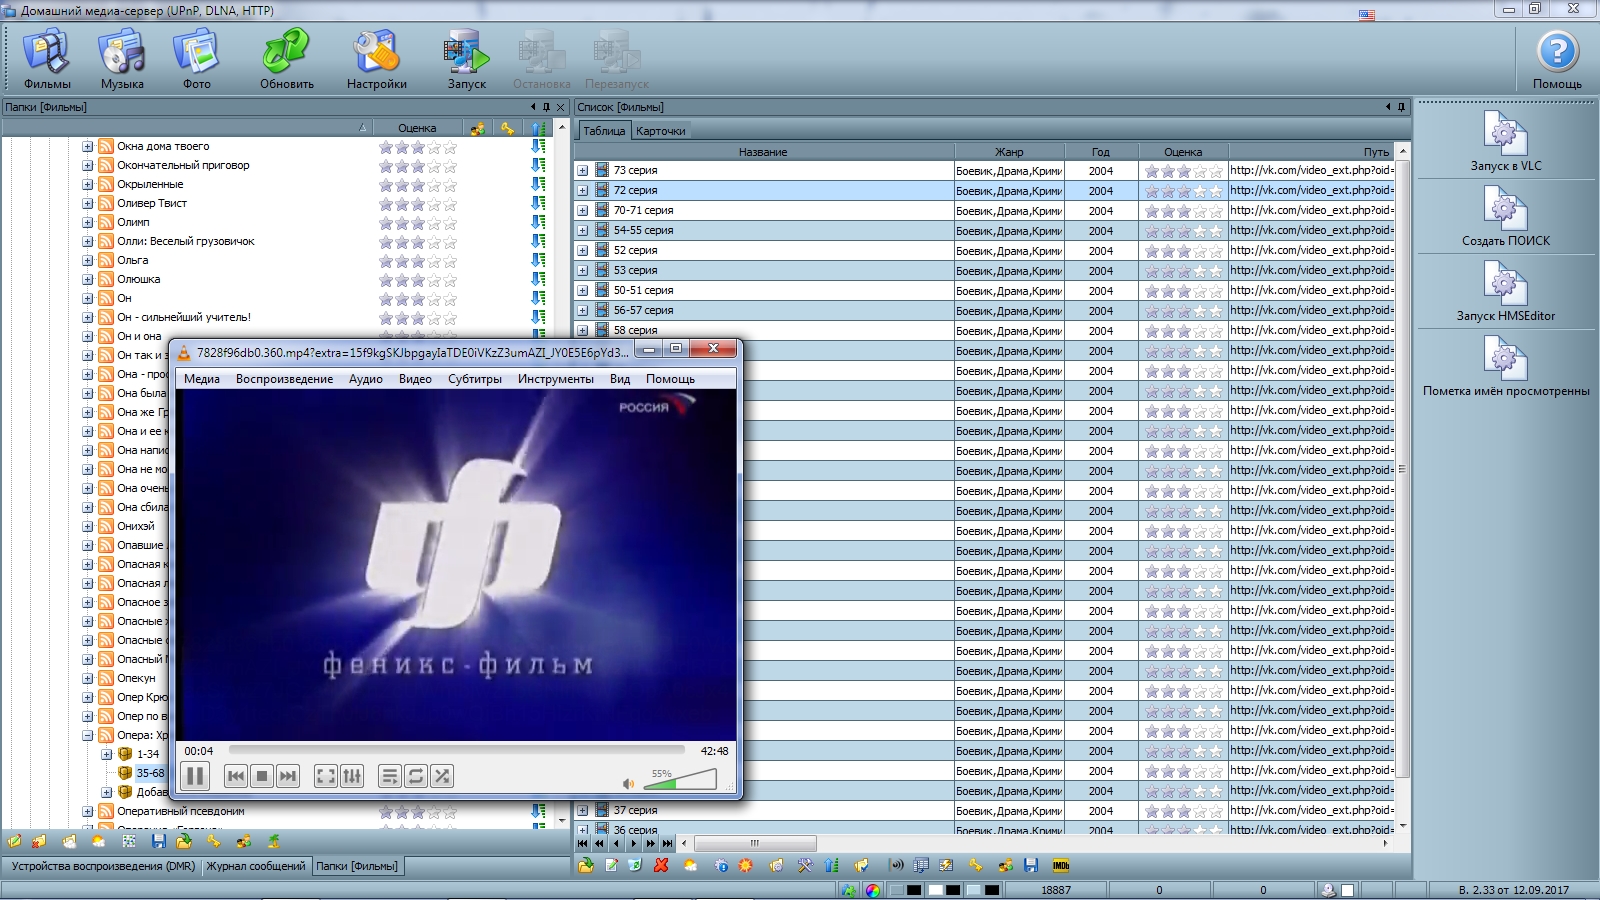
Task: Open Настройки (Settings) from the toolbar
Action: (376, 54)
